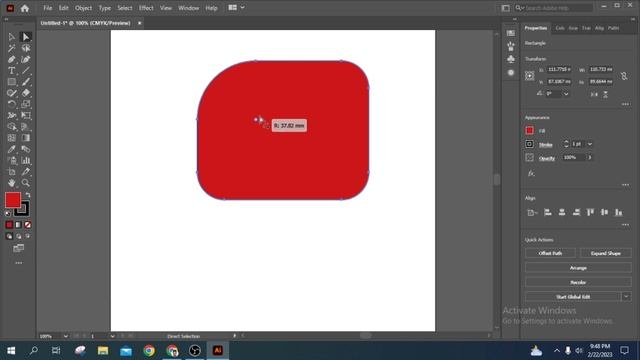The height and width of the screenshot is (360, 640).
Task: Pick the Width tool
Action: 11,116
